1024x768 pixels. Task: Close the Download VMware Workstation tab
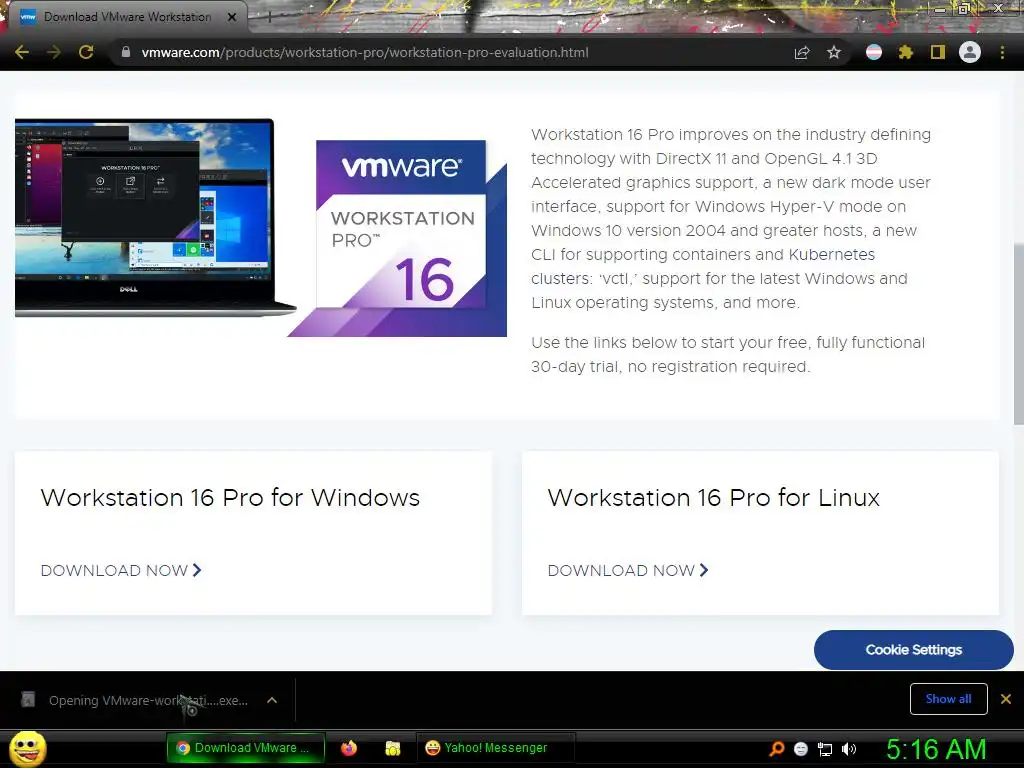(232, 17)
